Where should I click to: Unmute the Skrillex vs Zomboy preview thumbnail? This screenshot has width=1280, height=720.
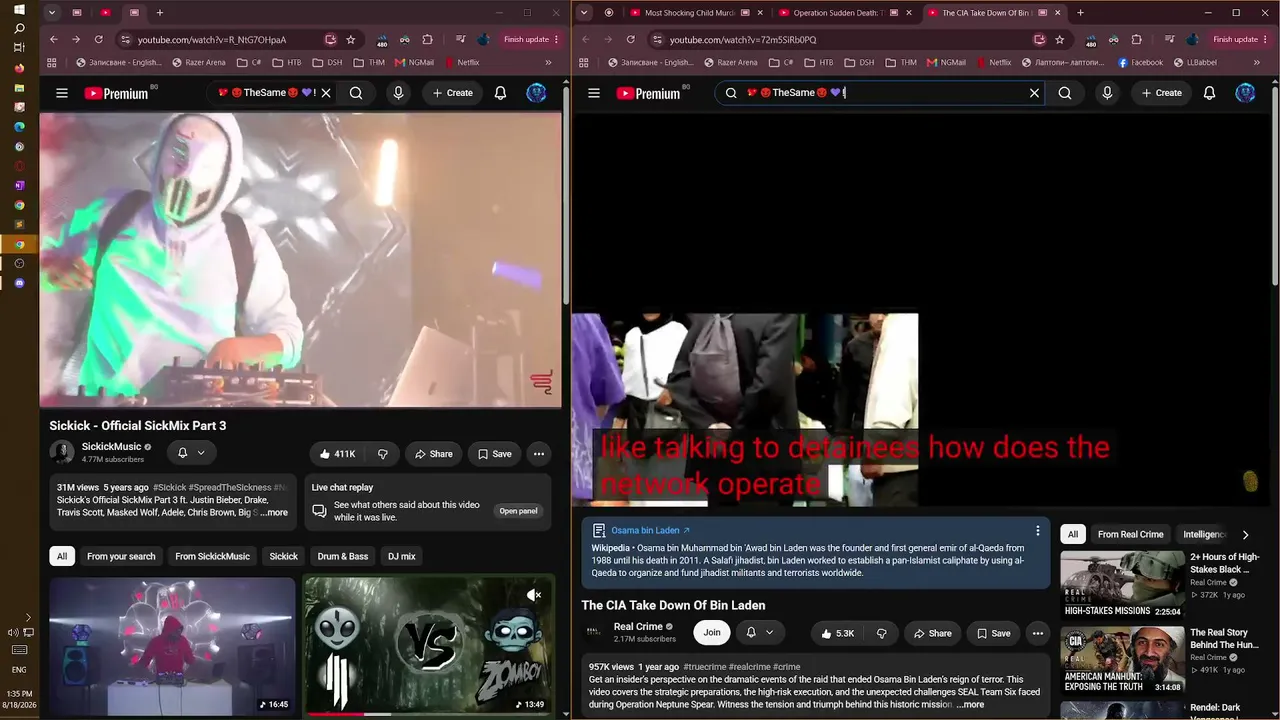tap(534, 595)
